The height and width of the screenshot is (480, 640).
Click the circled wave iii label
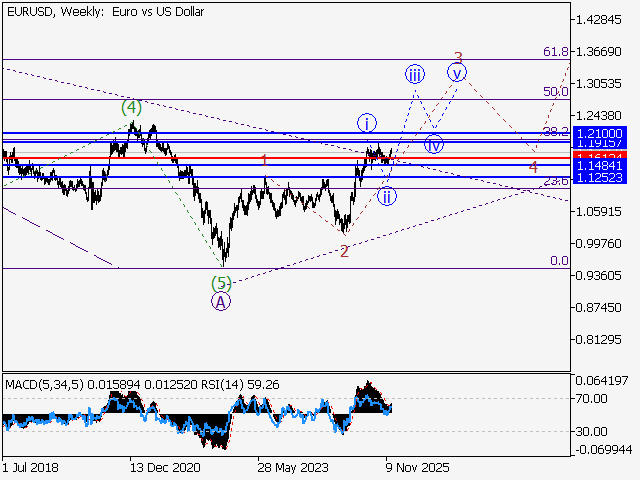(415, 74)
